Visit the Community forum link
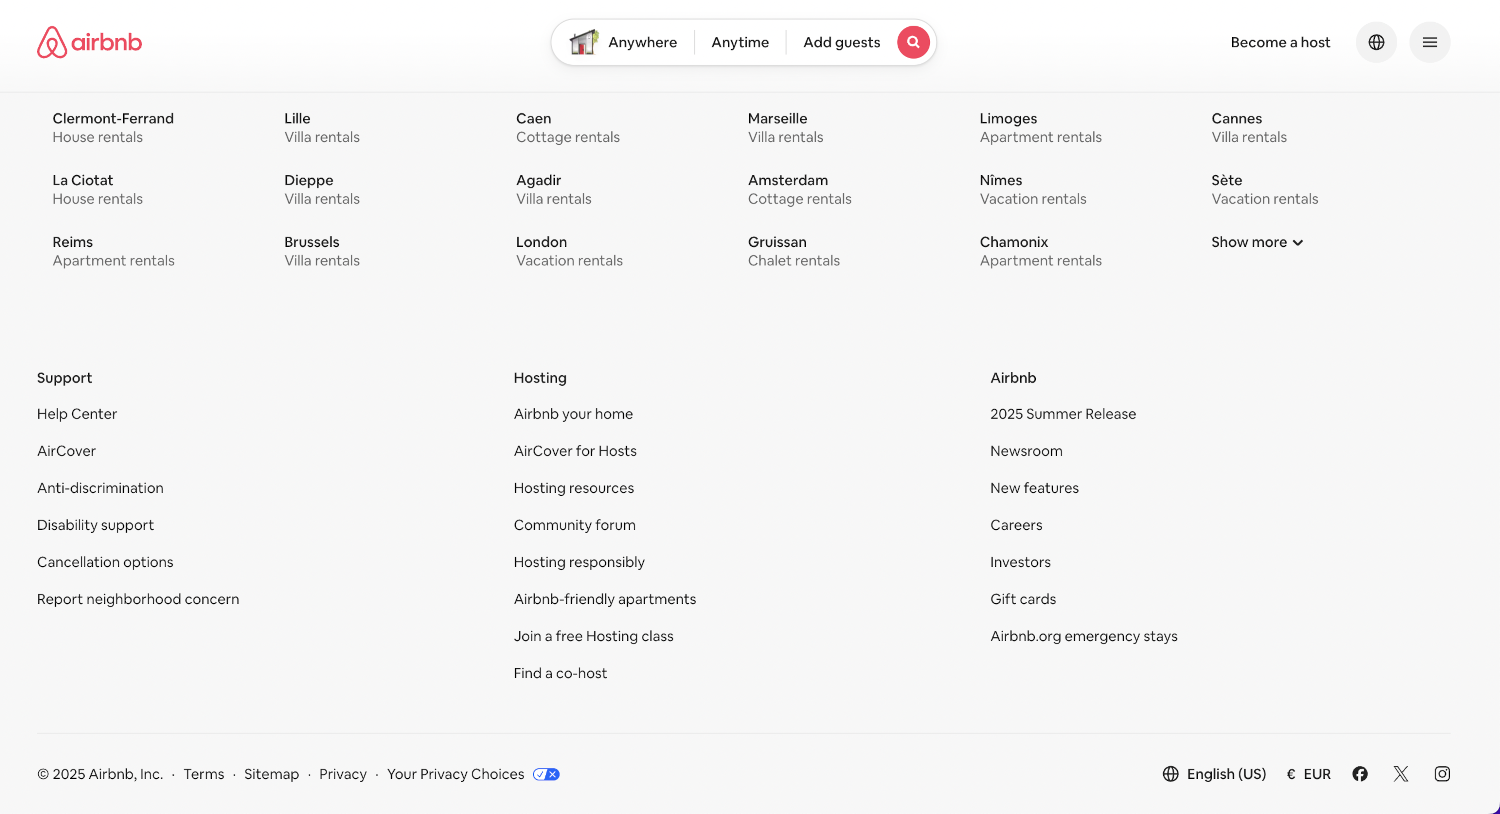The image size is (1500, 814). (575, 525)
